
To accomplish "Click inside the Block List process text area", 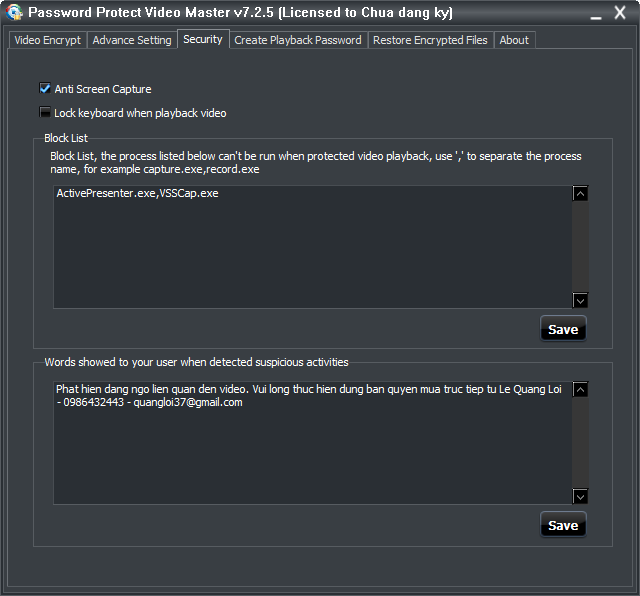I will (312, 250).
